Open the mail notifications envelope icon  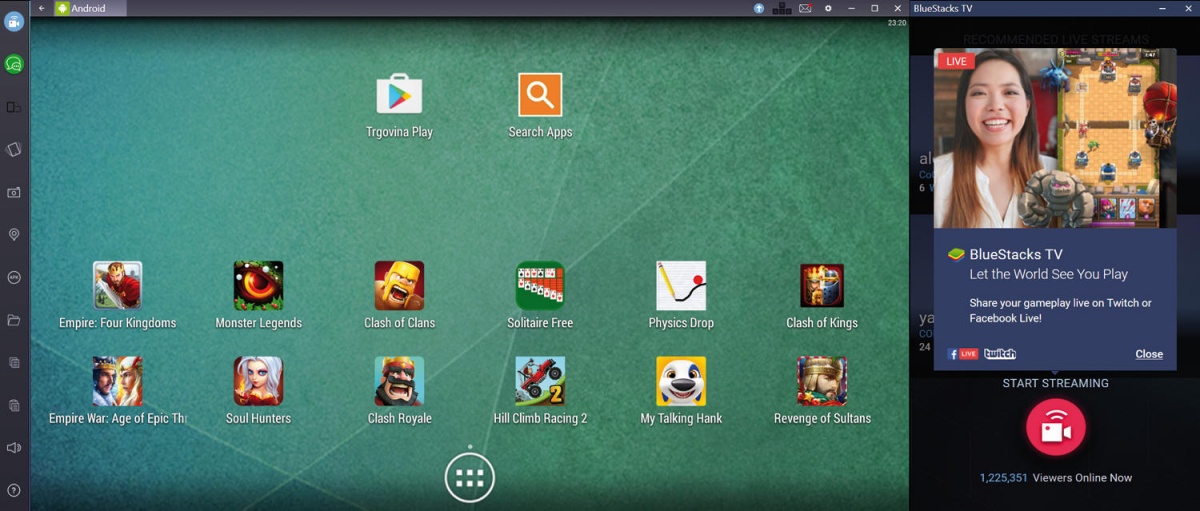pos(805,8)
